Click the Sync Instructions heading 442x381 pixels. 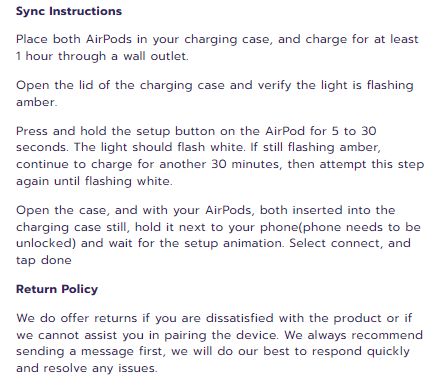pyautogui.click(x=69, y=11)
